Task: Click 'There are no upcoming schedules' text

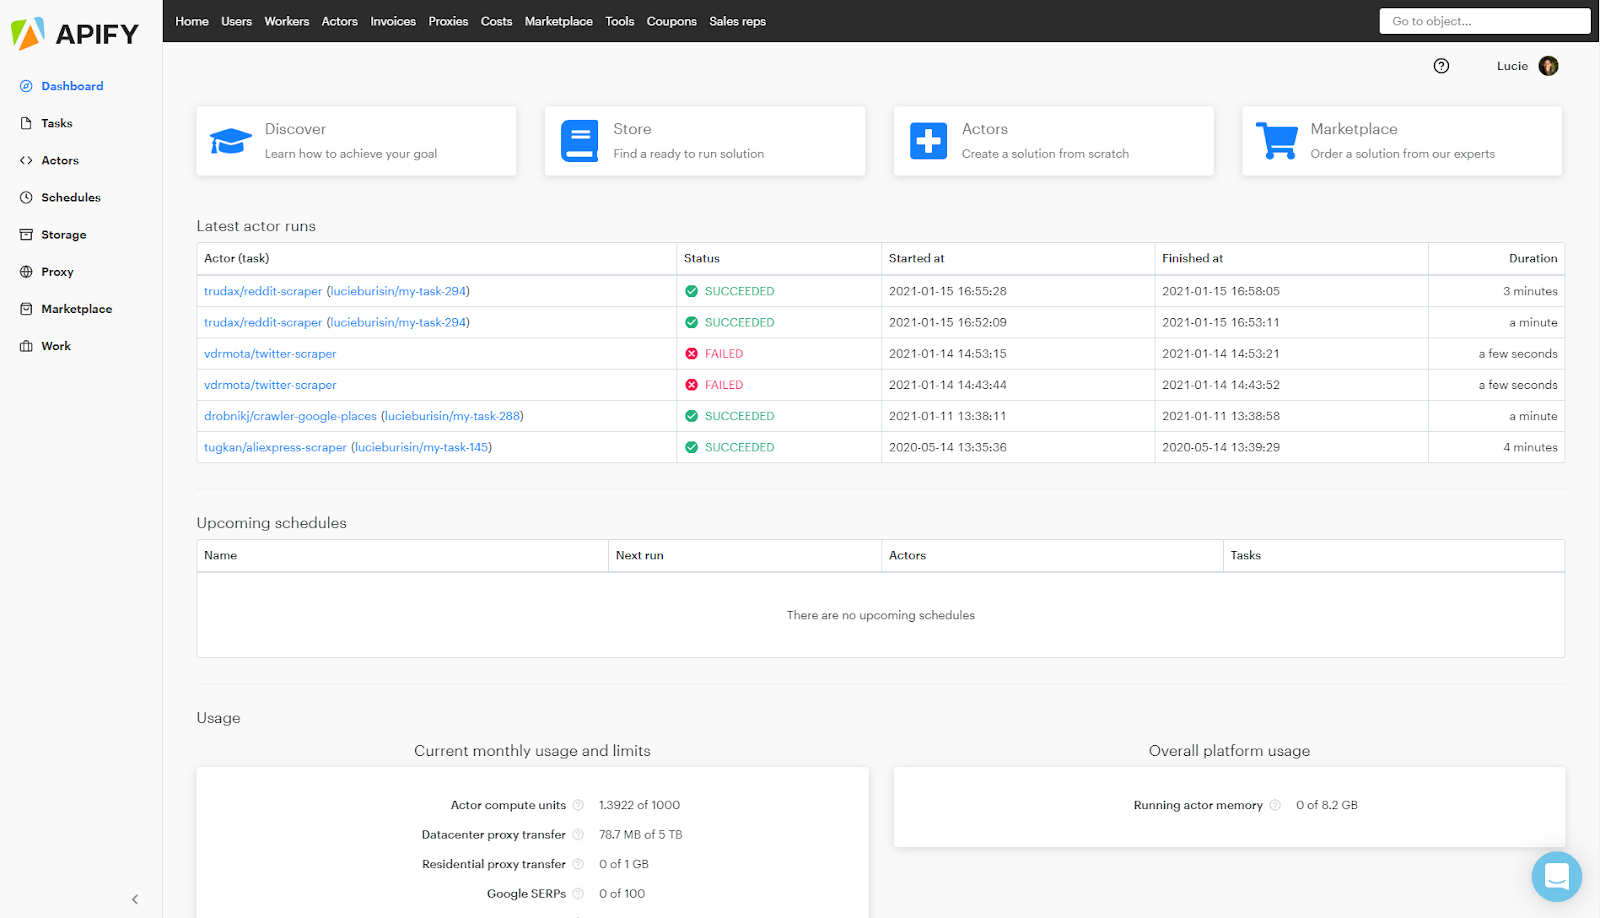Action: [x=881, y=615]
